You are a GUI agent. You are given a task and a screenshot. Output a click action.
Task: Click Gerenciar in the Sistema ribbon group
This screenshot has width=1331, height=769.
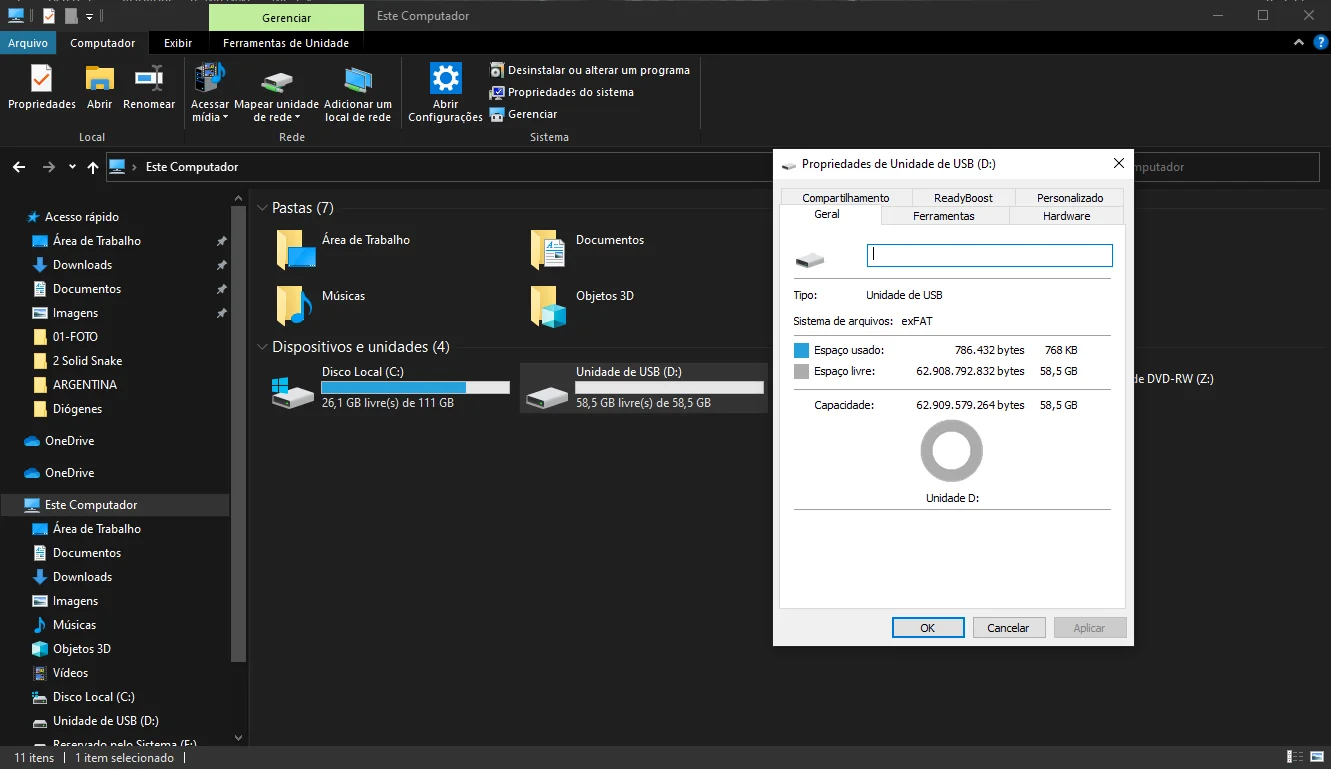pos(523,114)
